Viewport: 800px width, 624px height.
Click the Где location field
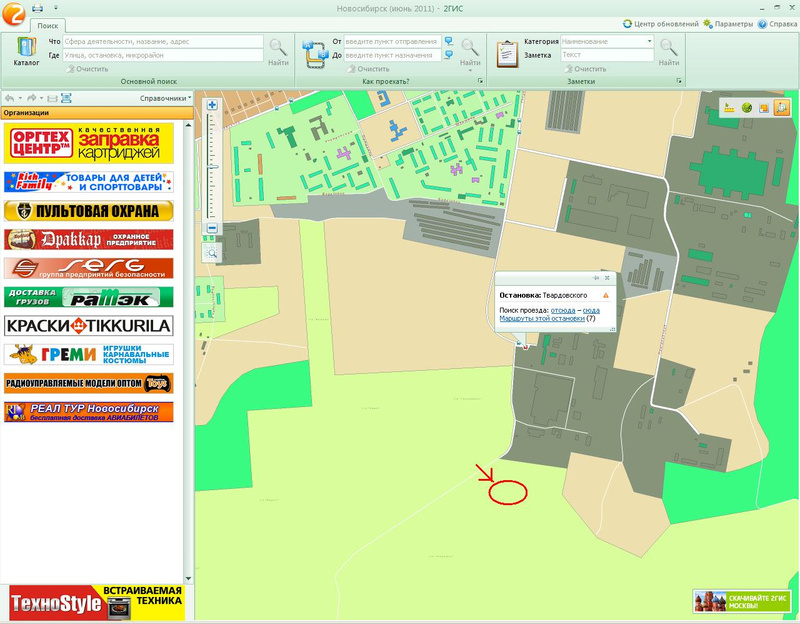(x=163, y=55)
